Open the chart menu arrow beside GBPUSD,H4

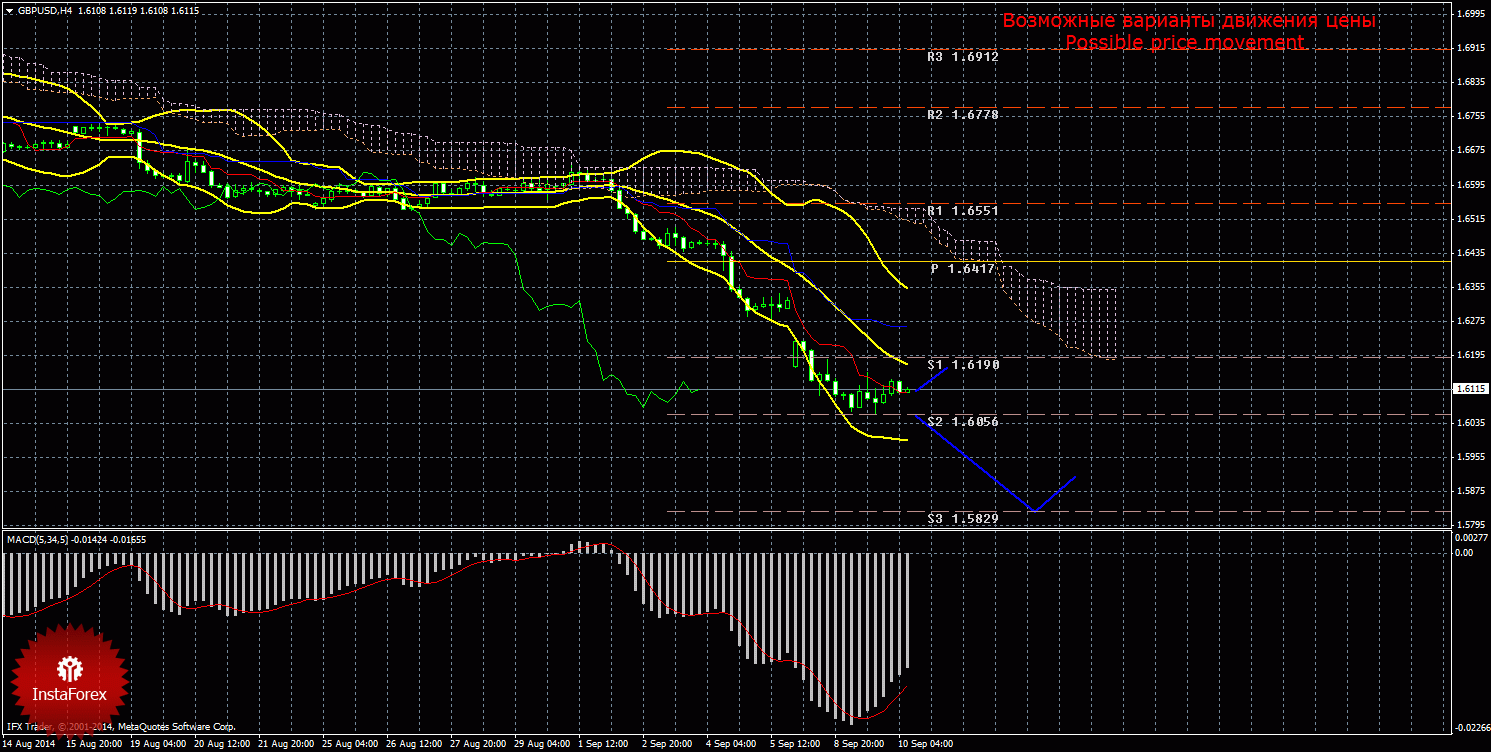click(x=9, y=9)
